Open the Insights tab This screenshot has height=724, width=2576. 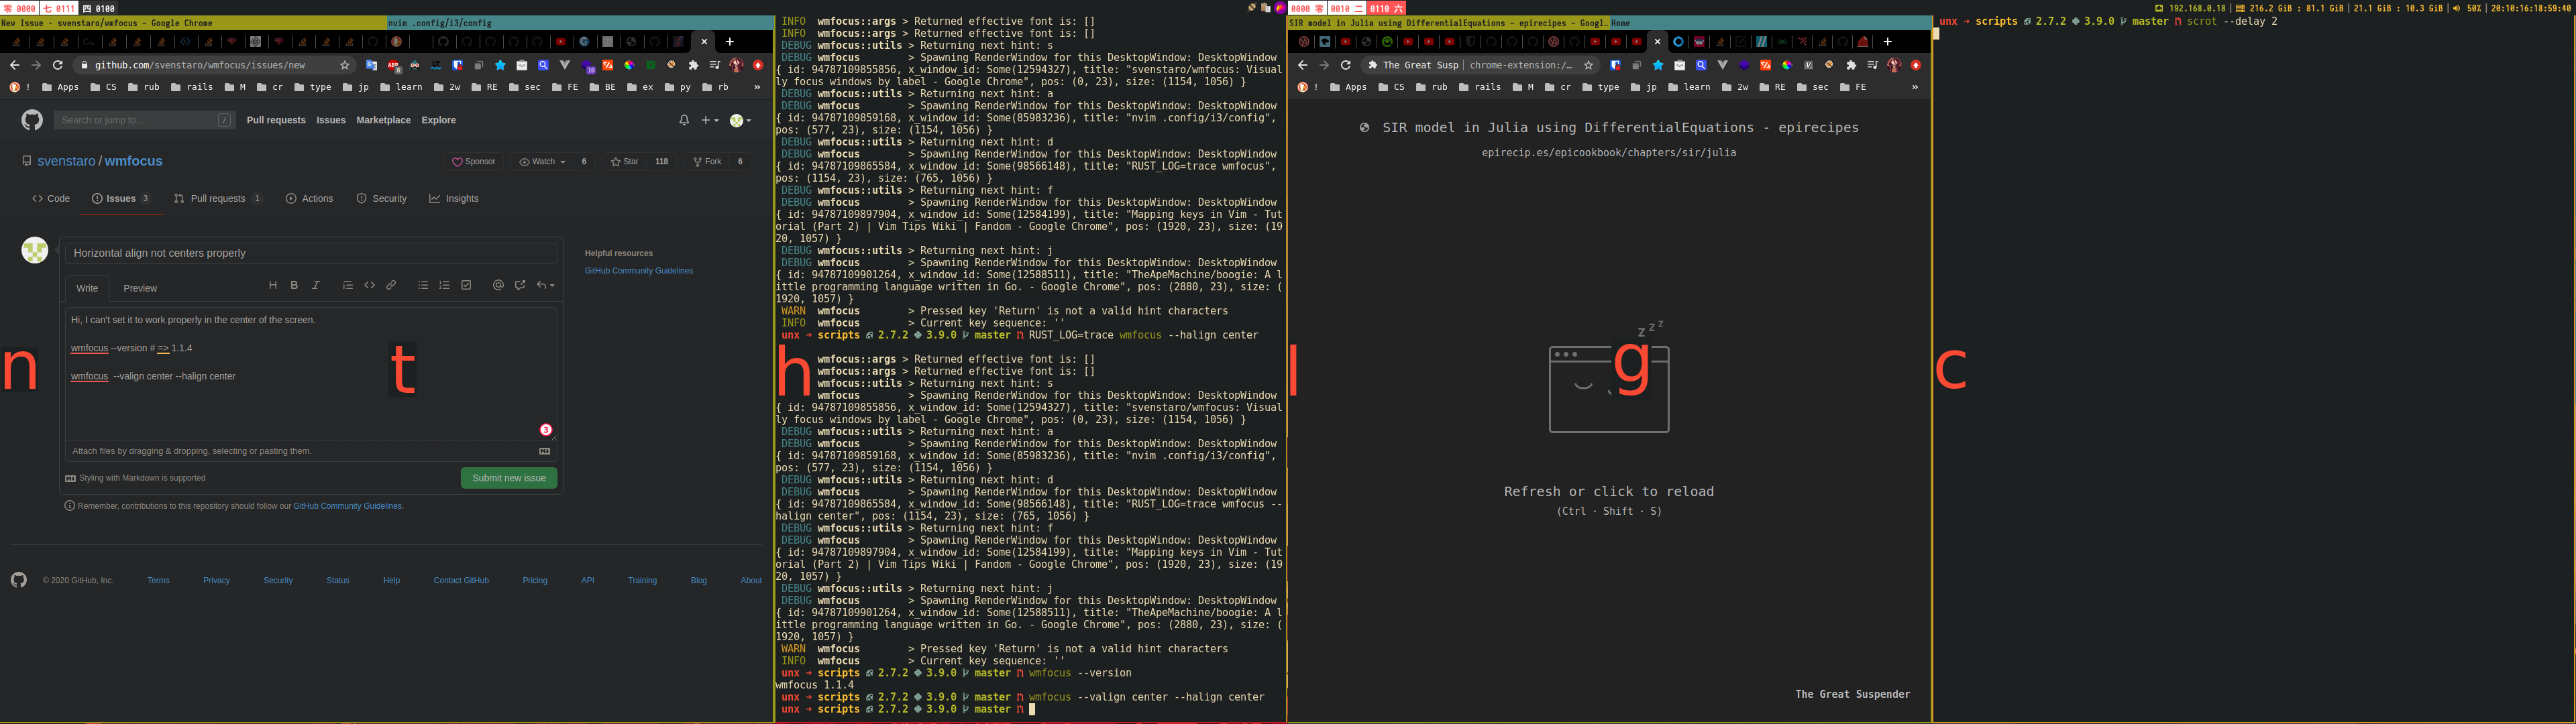click(x=454, y=199)
